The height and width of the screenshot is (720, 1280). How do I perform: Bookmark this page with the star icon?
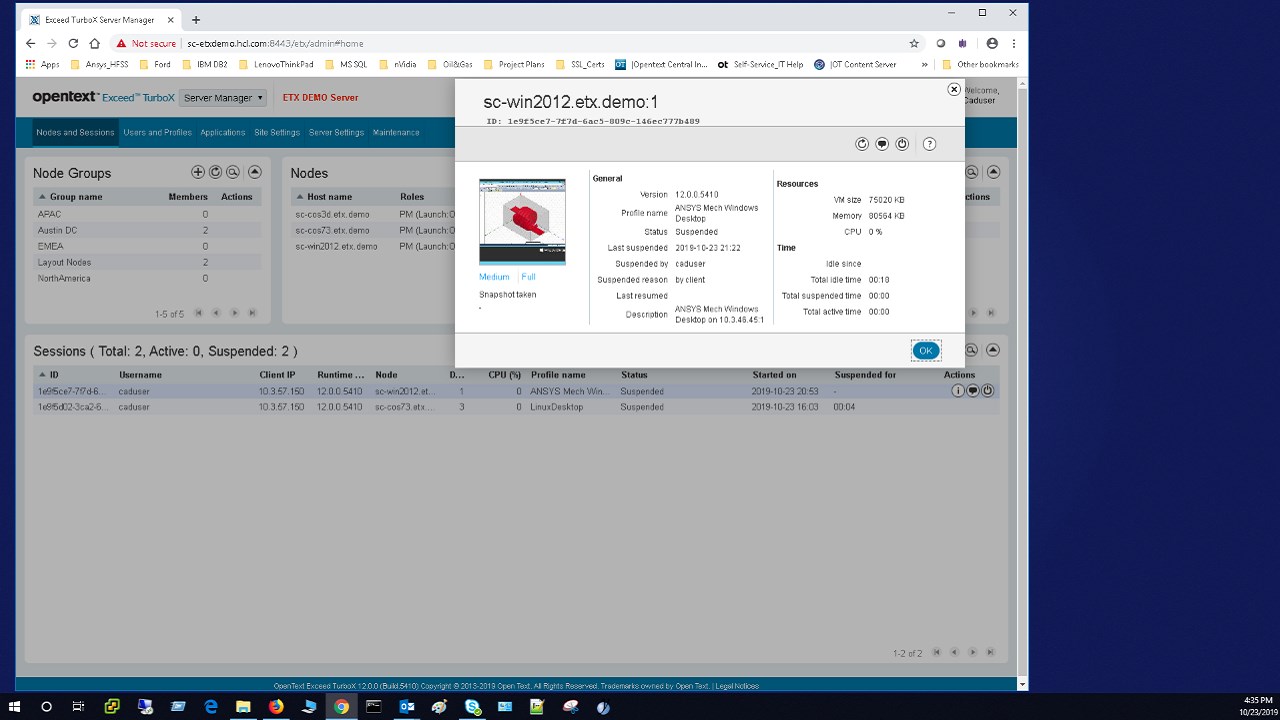[x=914, y=43]
